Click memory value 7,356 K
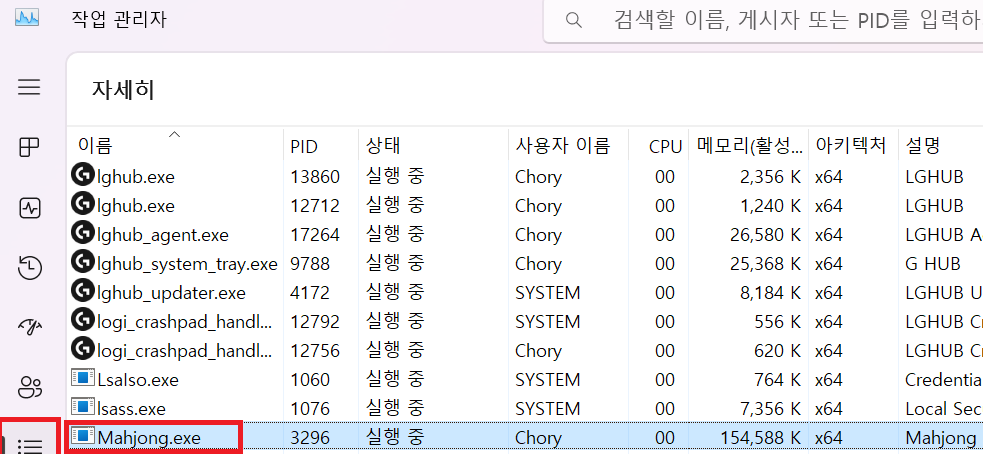This screenshot has height=454, width=983. click(x=770, y=409)
